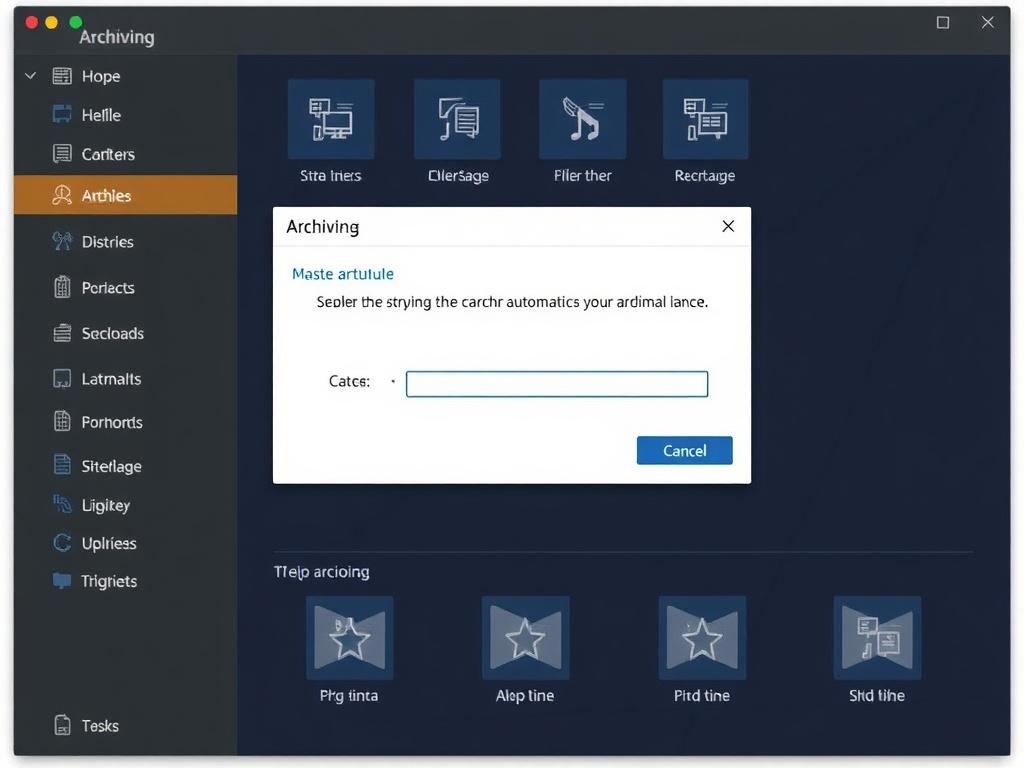The width and height of the screenshot is (1024, 768).
Task: Select the Uplriess sidebar entry
Action: point(108,544)
